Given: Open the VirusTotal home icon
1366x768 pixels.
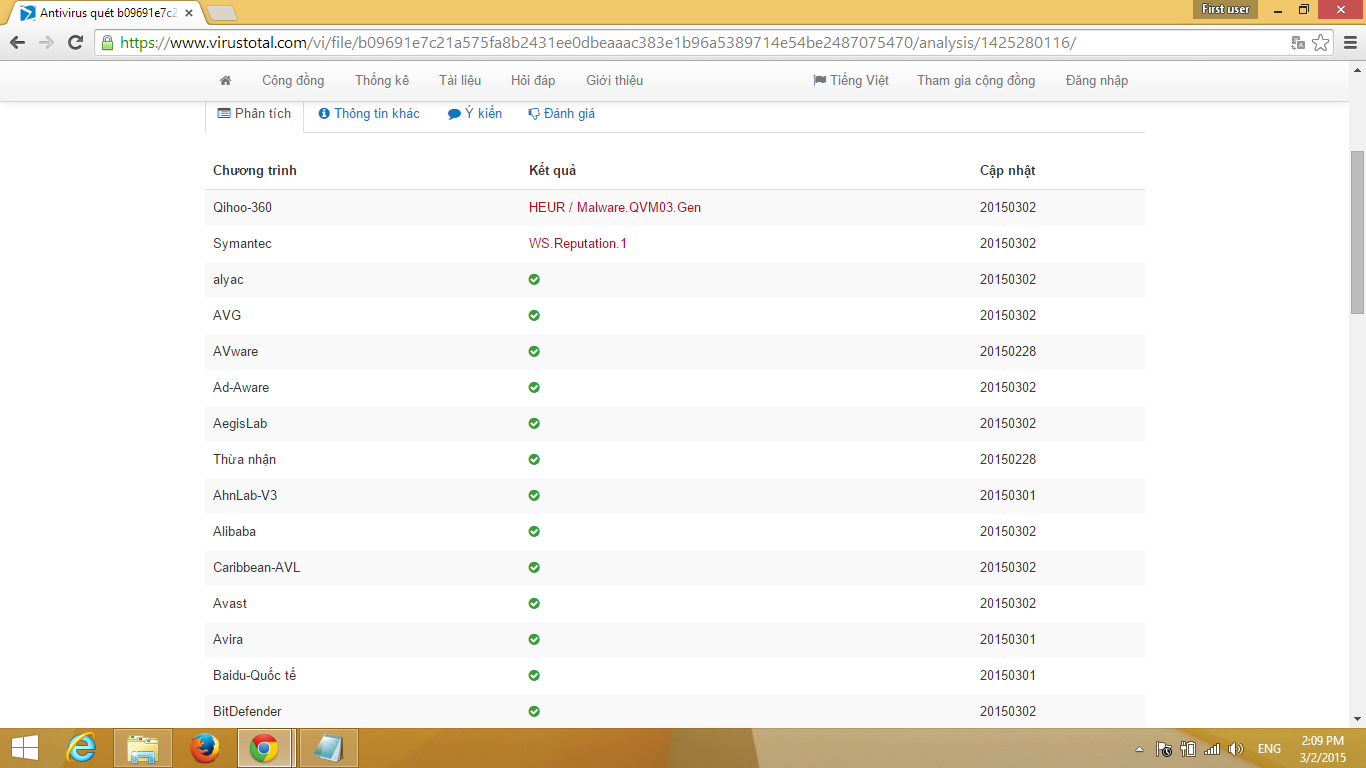Looking at the screenshot, I should click(225, 80).
